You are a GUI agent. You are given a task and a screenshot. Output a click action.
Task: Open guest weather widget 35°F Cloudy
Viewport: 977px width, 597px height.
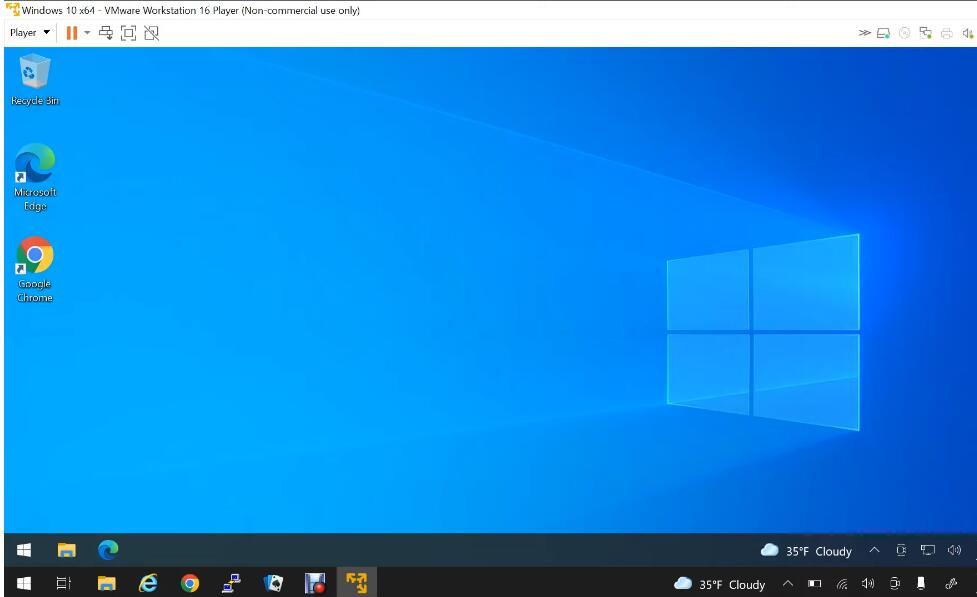click(x=806, y=551)
